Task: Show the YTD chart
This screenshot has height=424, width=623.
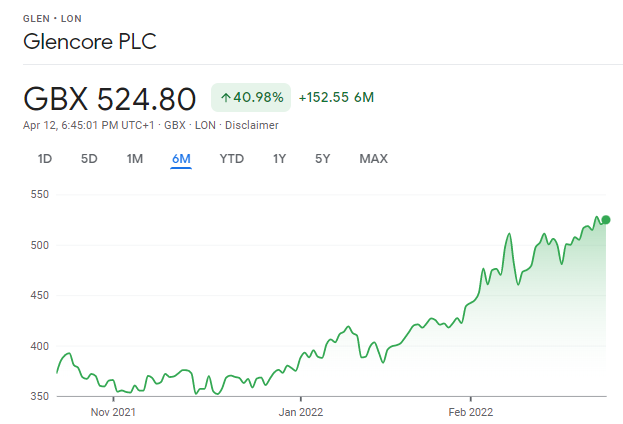Action: [232, 159]
